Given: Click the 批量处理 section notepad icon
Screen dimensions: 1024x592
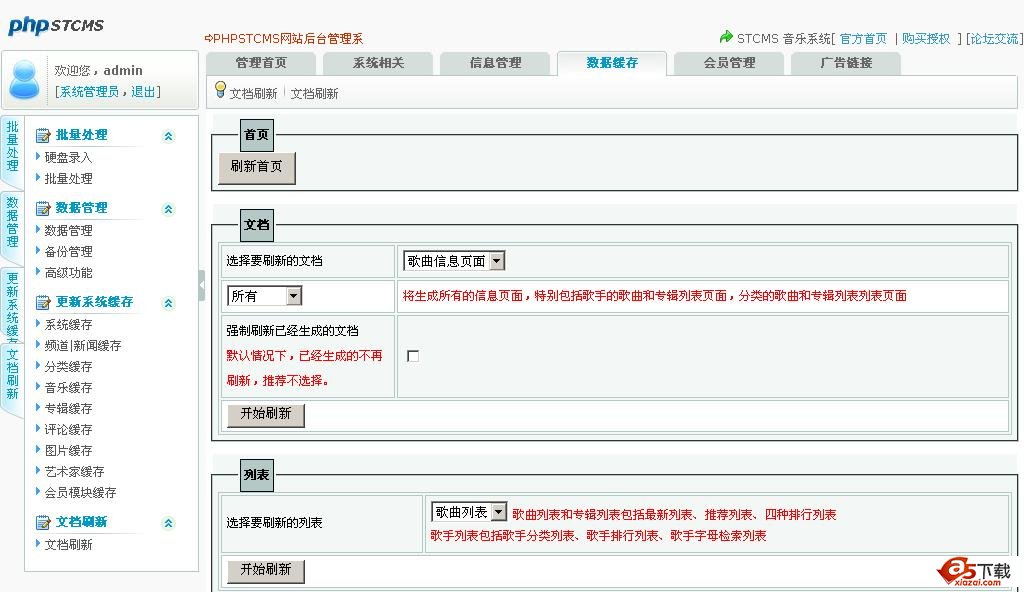Looking at the screenshot, I should (43, 136).
